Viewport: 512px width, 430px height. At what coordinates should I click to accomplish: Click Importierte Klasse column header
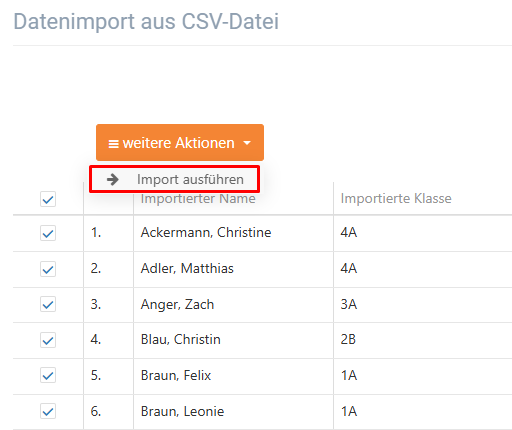click(396, 198)
